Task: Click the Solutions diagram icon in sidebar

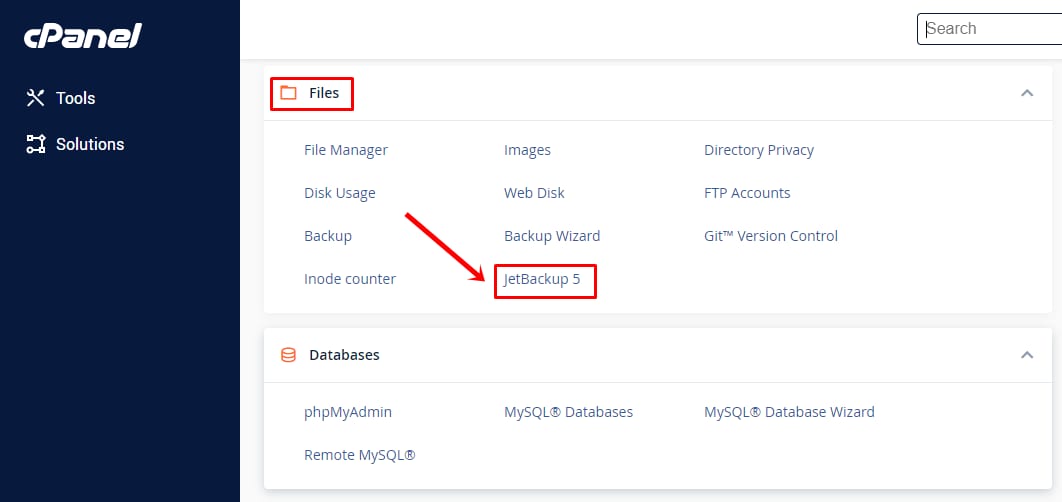Action: (x=35, y=144)
